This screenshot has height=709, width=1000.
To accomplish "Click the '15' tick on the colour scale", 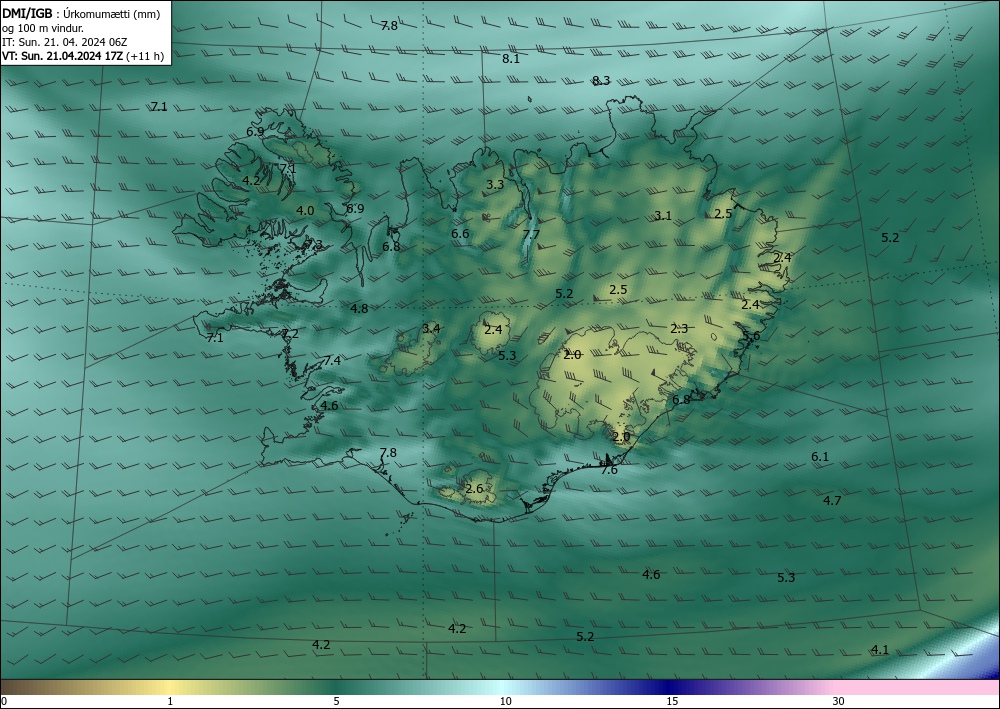I will 672,701.
